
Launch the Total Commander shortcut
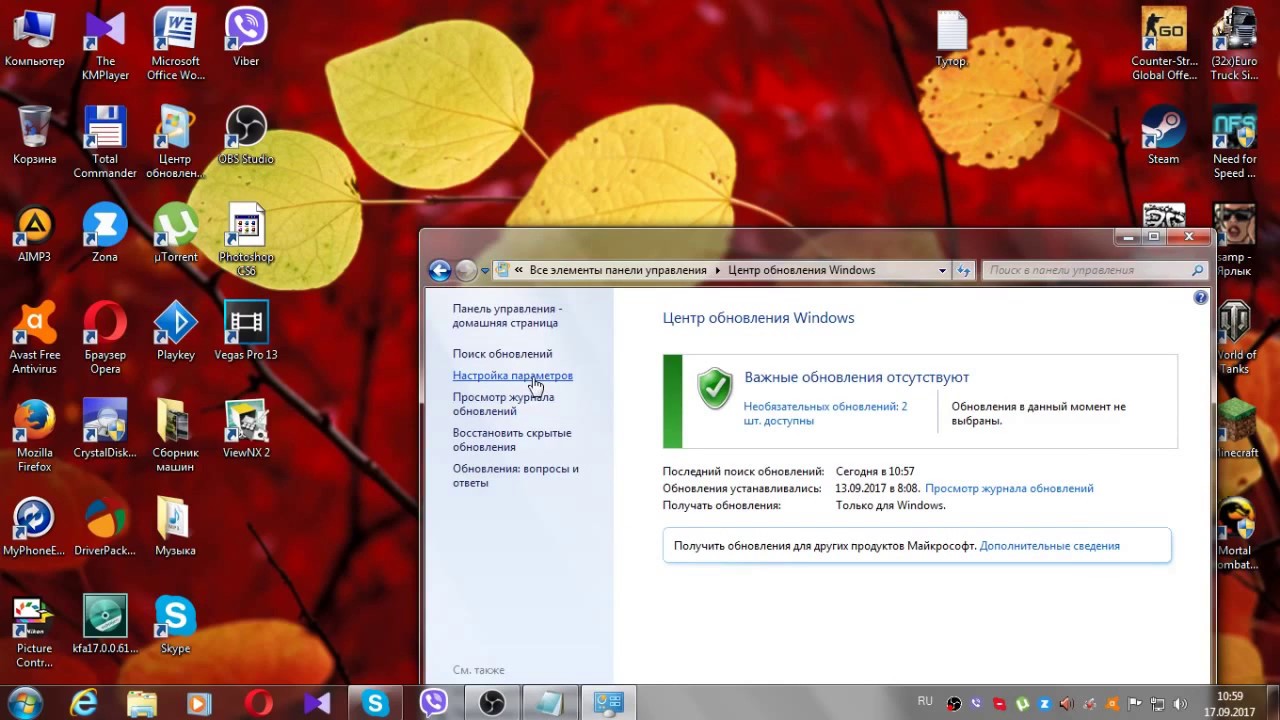[105, 142]
